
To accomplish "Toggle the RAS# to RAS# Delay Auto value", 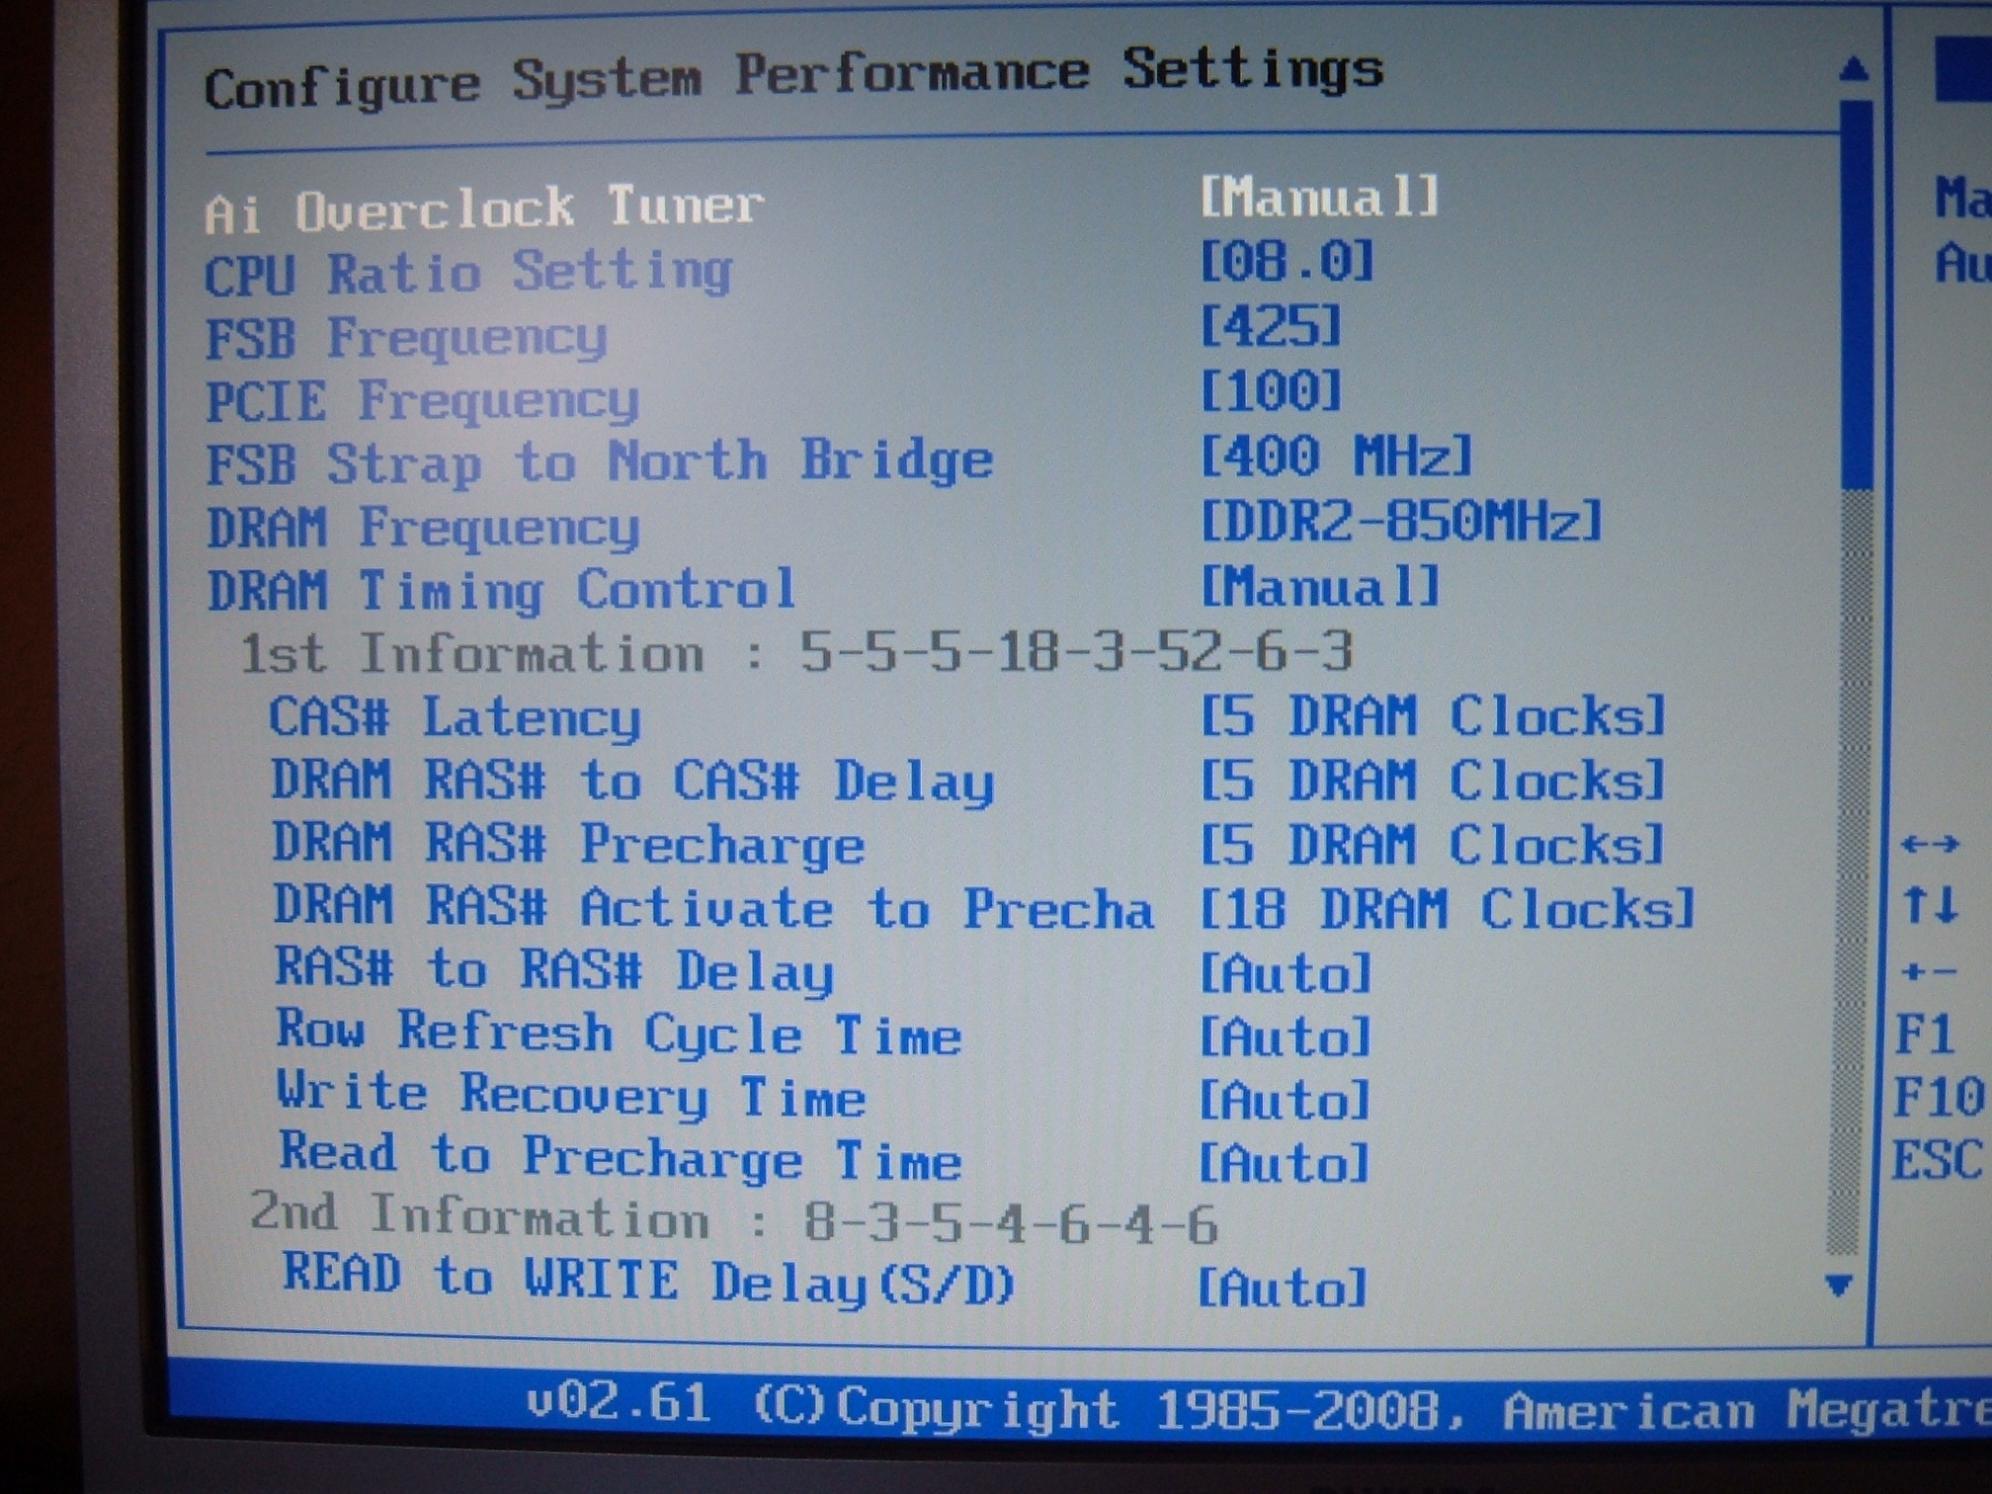I will pyautogui.click(x=1285, y=973).
